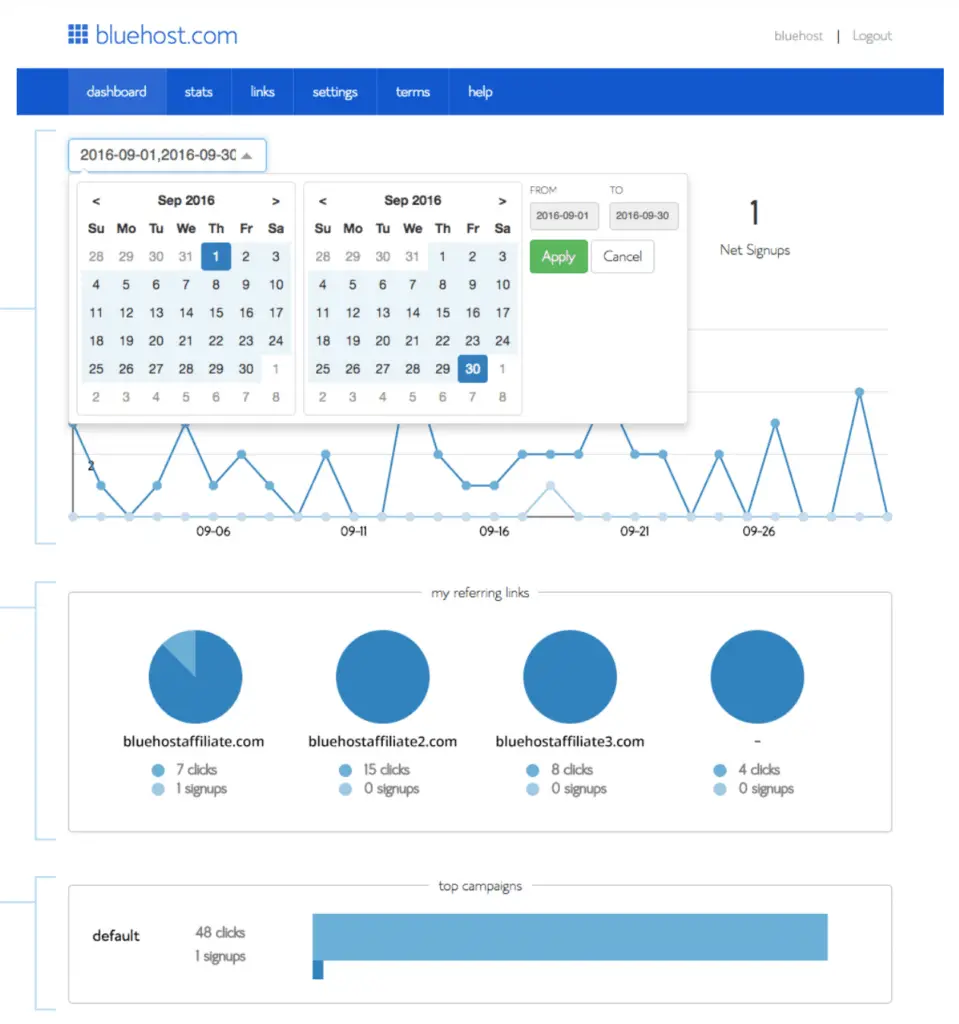Select September 12 in right calendar

353,313
